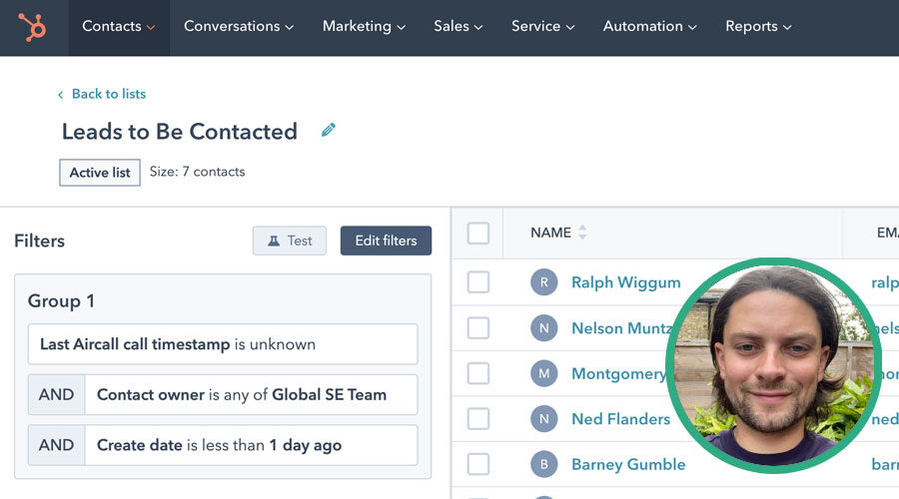
Task: Click Barney Gumble's avatar icon
Action: tap(543, 464)
